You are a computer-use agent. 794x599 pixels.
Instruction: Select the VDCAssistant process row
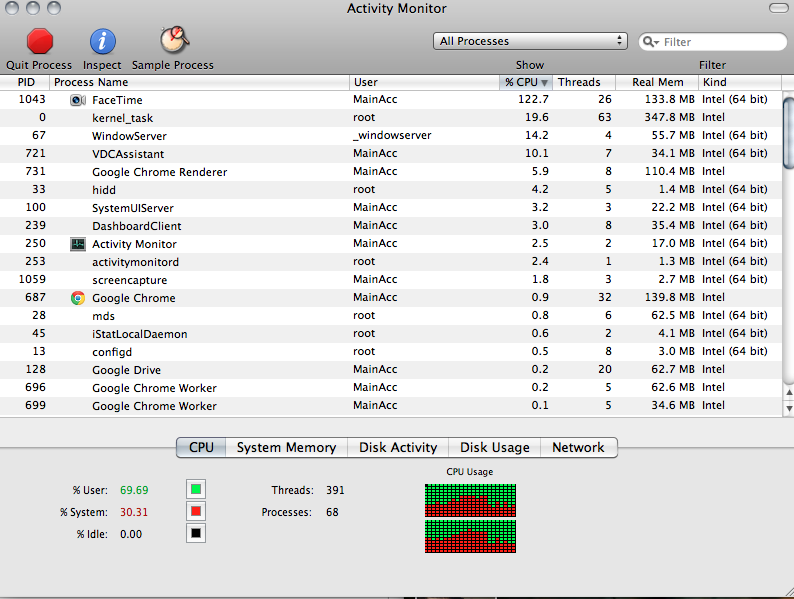coord(391,153)
